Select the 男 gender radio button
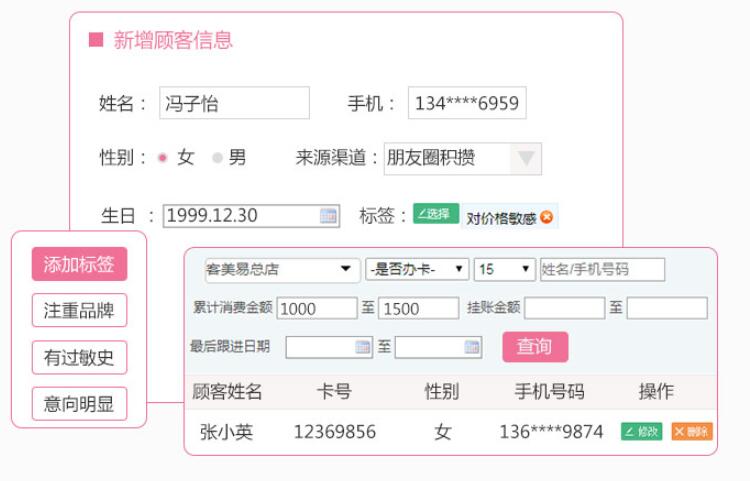The height and width of the screenshot is (481, 750). coord(217,158)
